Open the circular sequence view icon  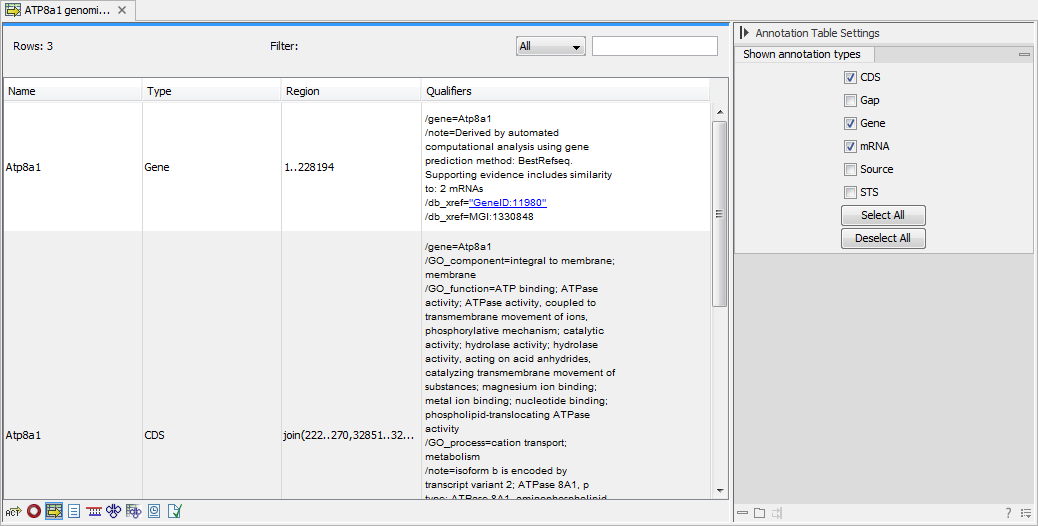pyautogui.click(x=34, y=511)
